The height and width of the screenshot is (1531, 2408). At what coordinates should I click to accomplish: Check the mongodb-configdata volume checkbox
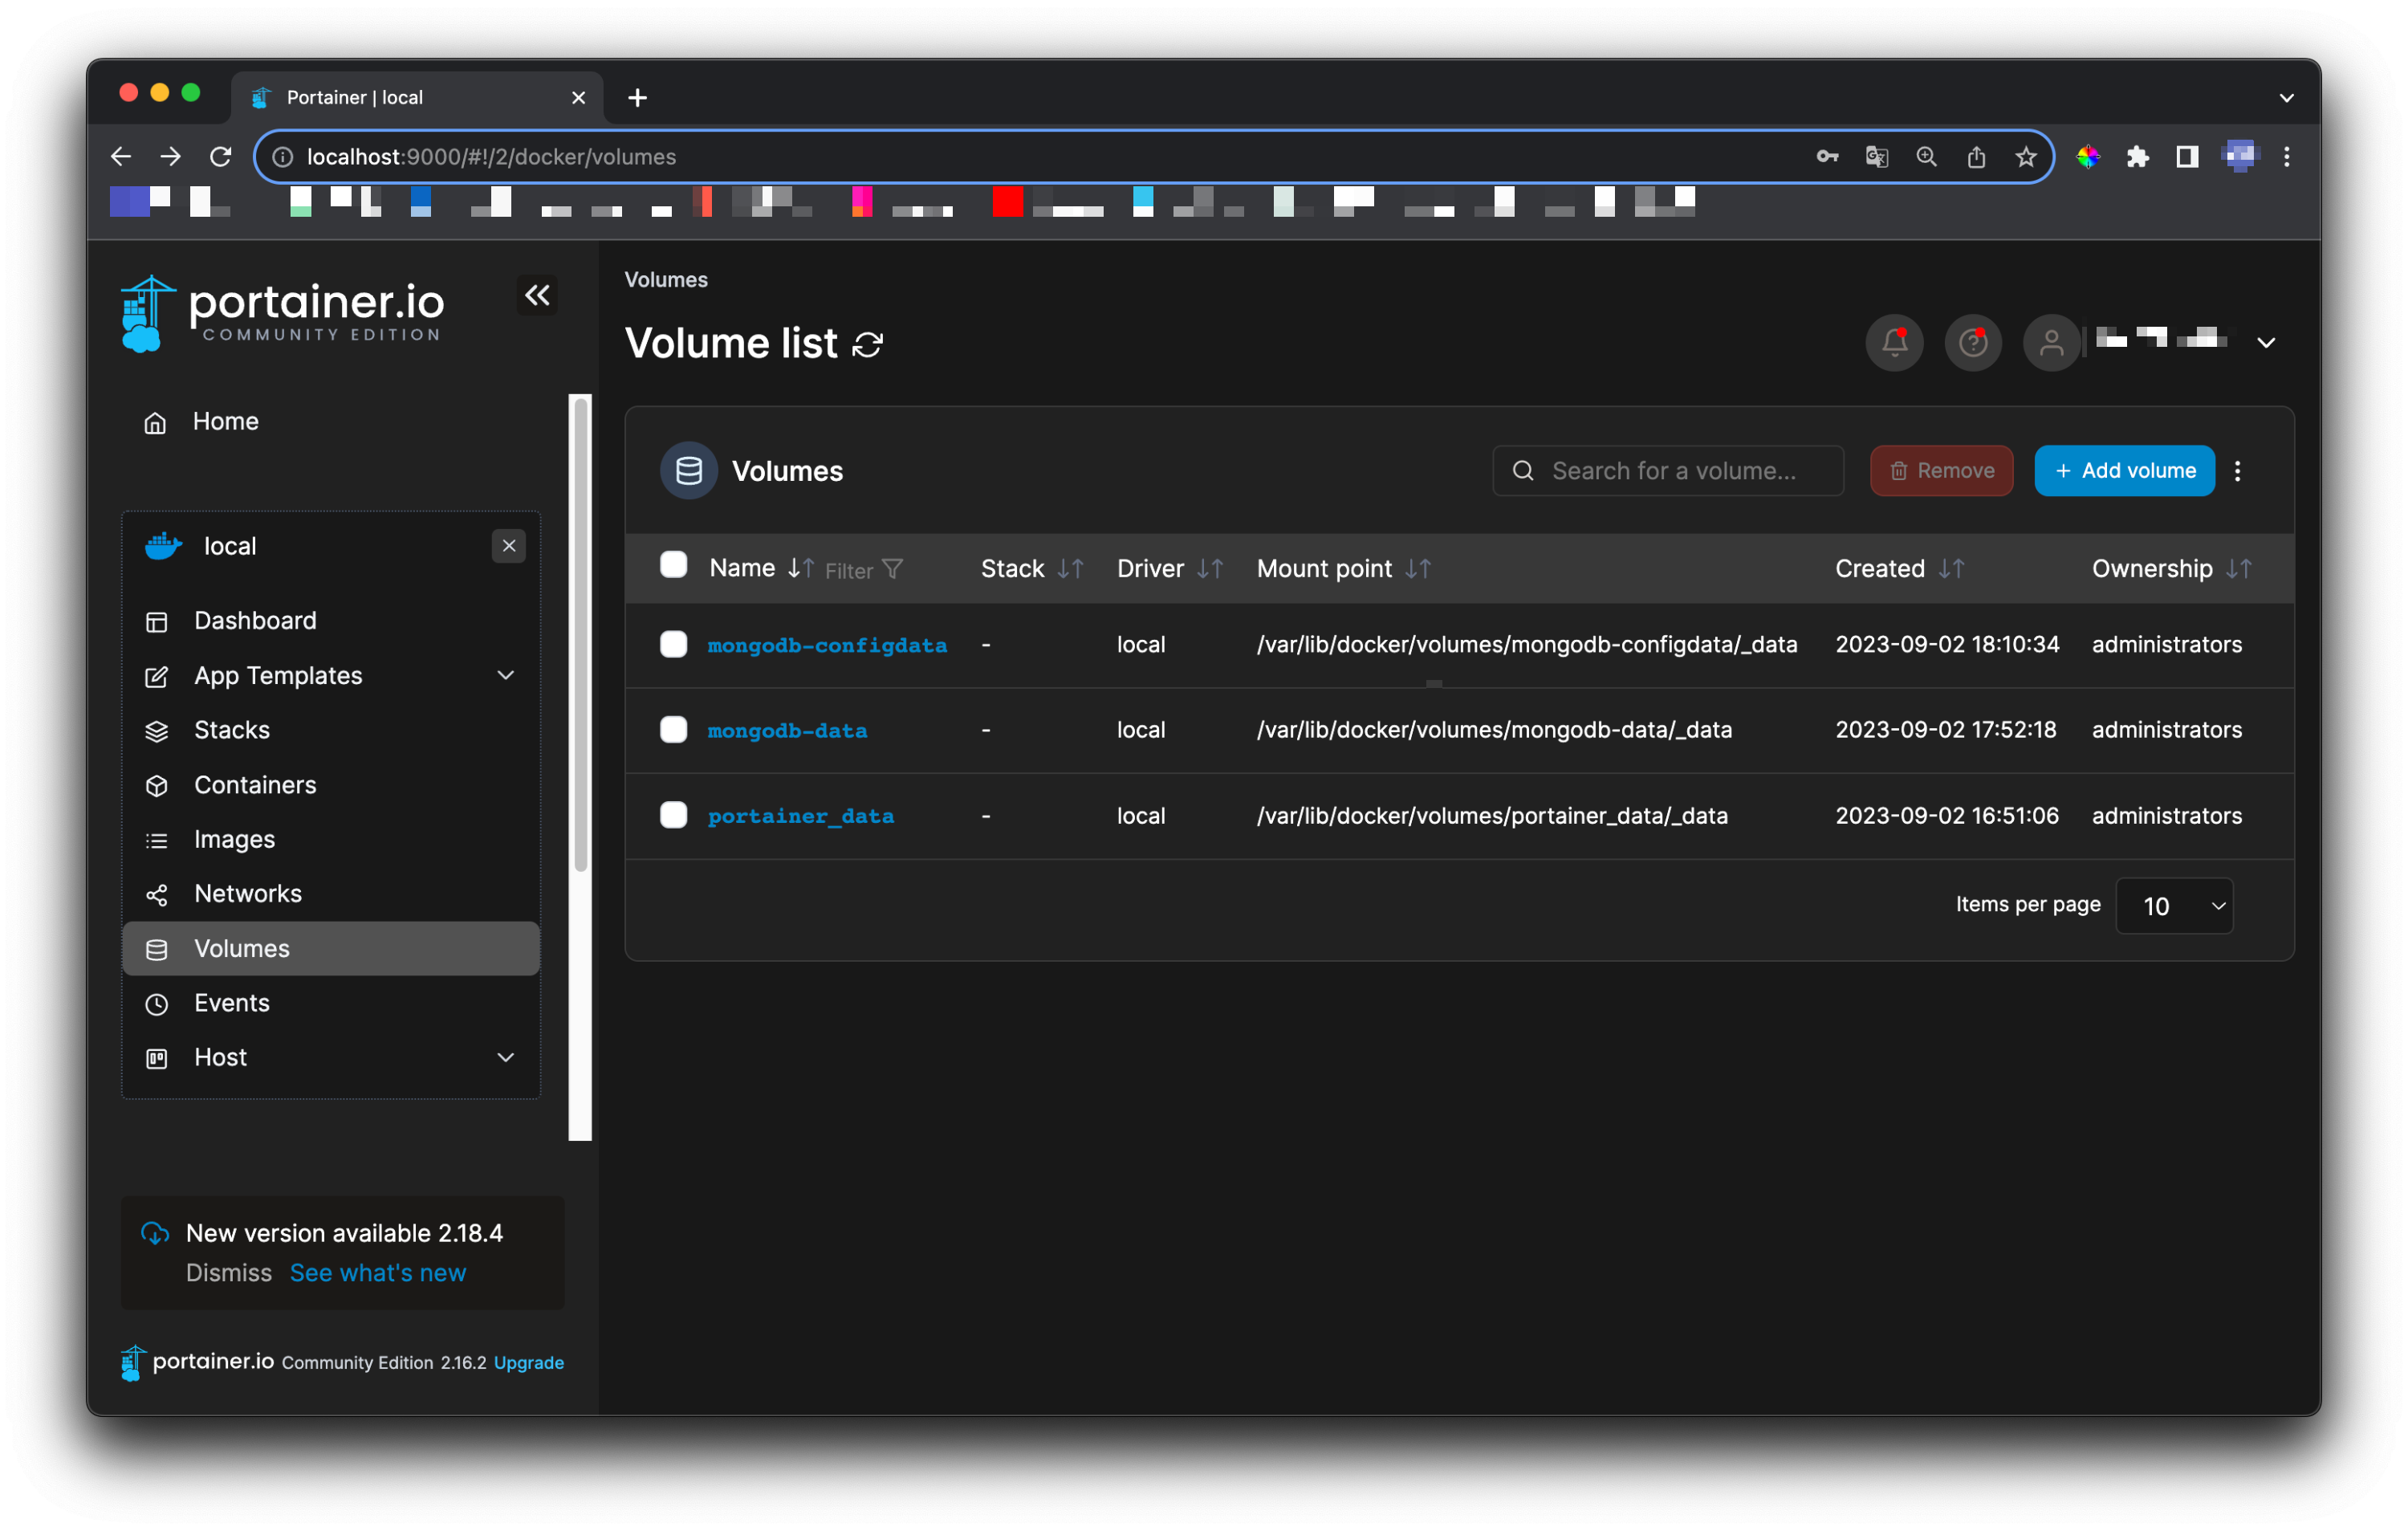tap(673, 644)
